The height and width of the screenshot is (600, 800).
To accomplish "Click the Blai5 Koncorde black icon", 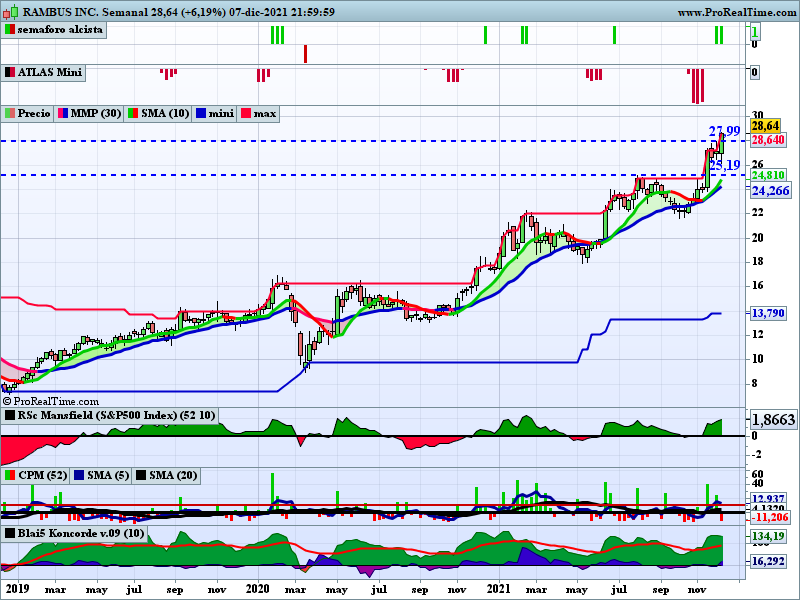I will pos(10,534).
